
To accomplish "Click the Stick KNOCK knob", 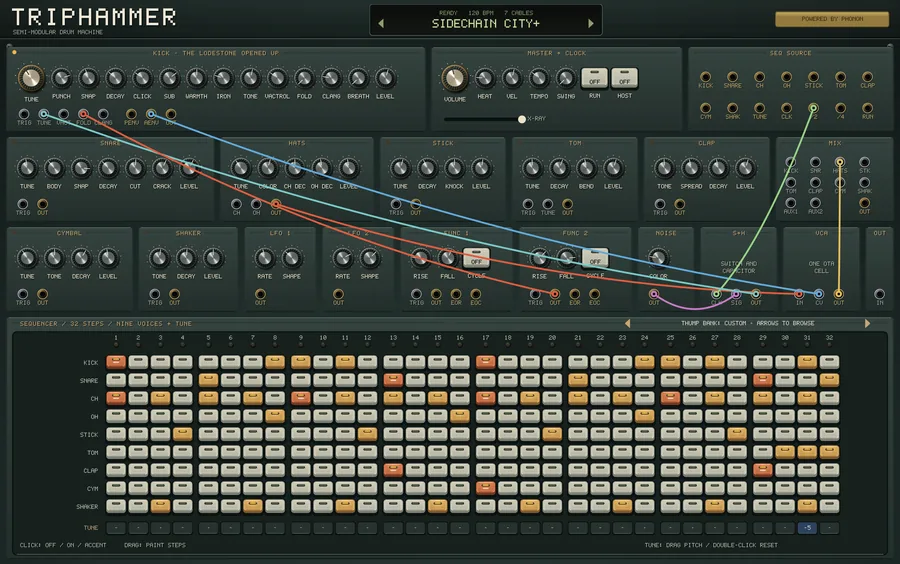I will (x=454, y=168).
